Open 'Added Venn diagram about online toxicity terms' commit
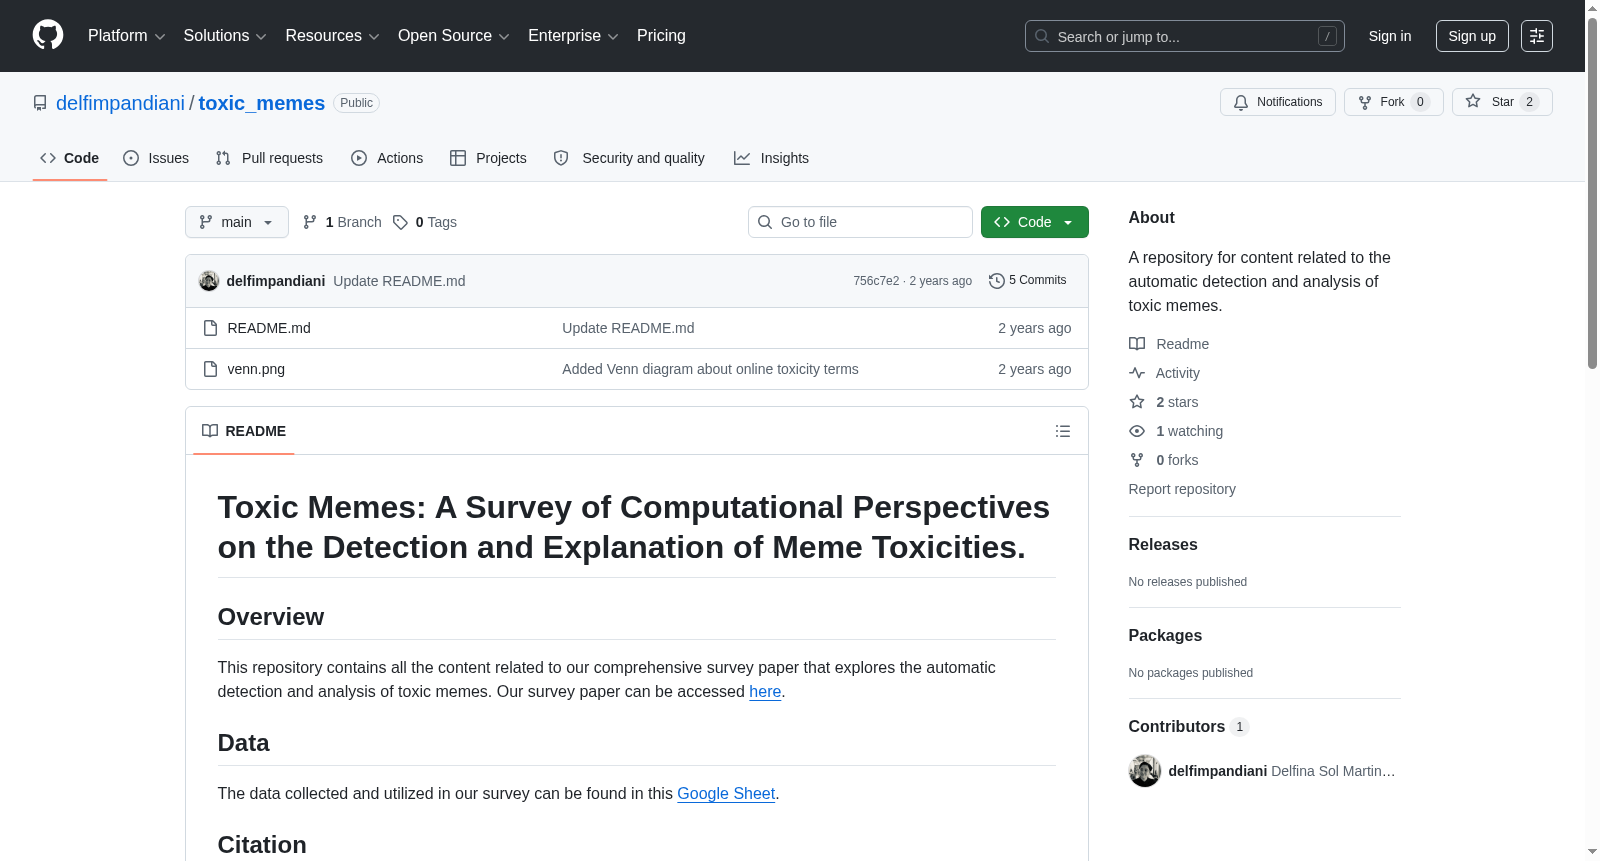The width and height of the screenshot is (1600, 861). coord(710,369)
